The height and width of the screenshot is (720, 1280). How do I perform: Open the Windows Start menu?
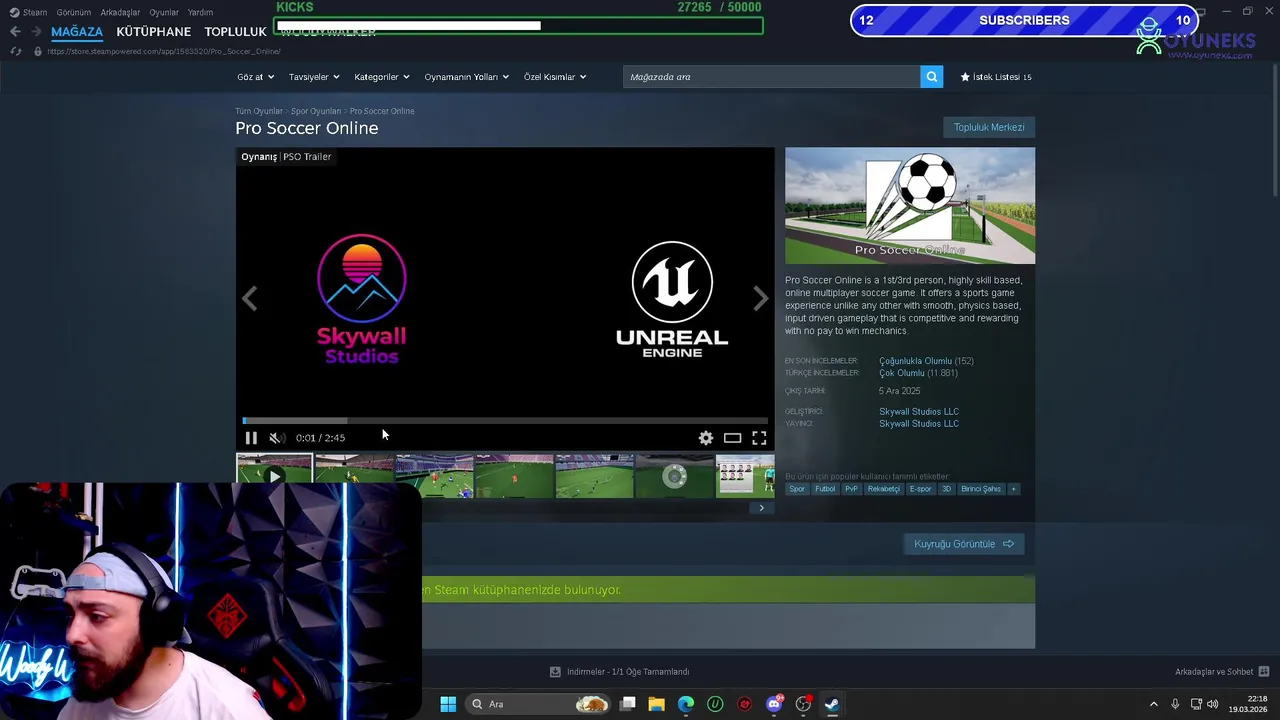click(448, 704)
